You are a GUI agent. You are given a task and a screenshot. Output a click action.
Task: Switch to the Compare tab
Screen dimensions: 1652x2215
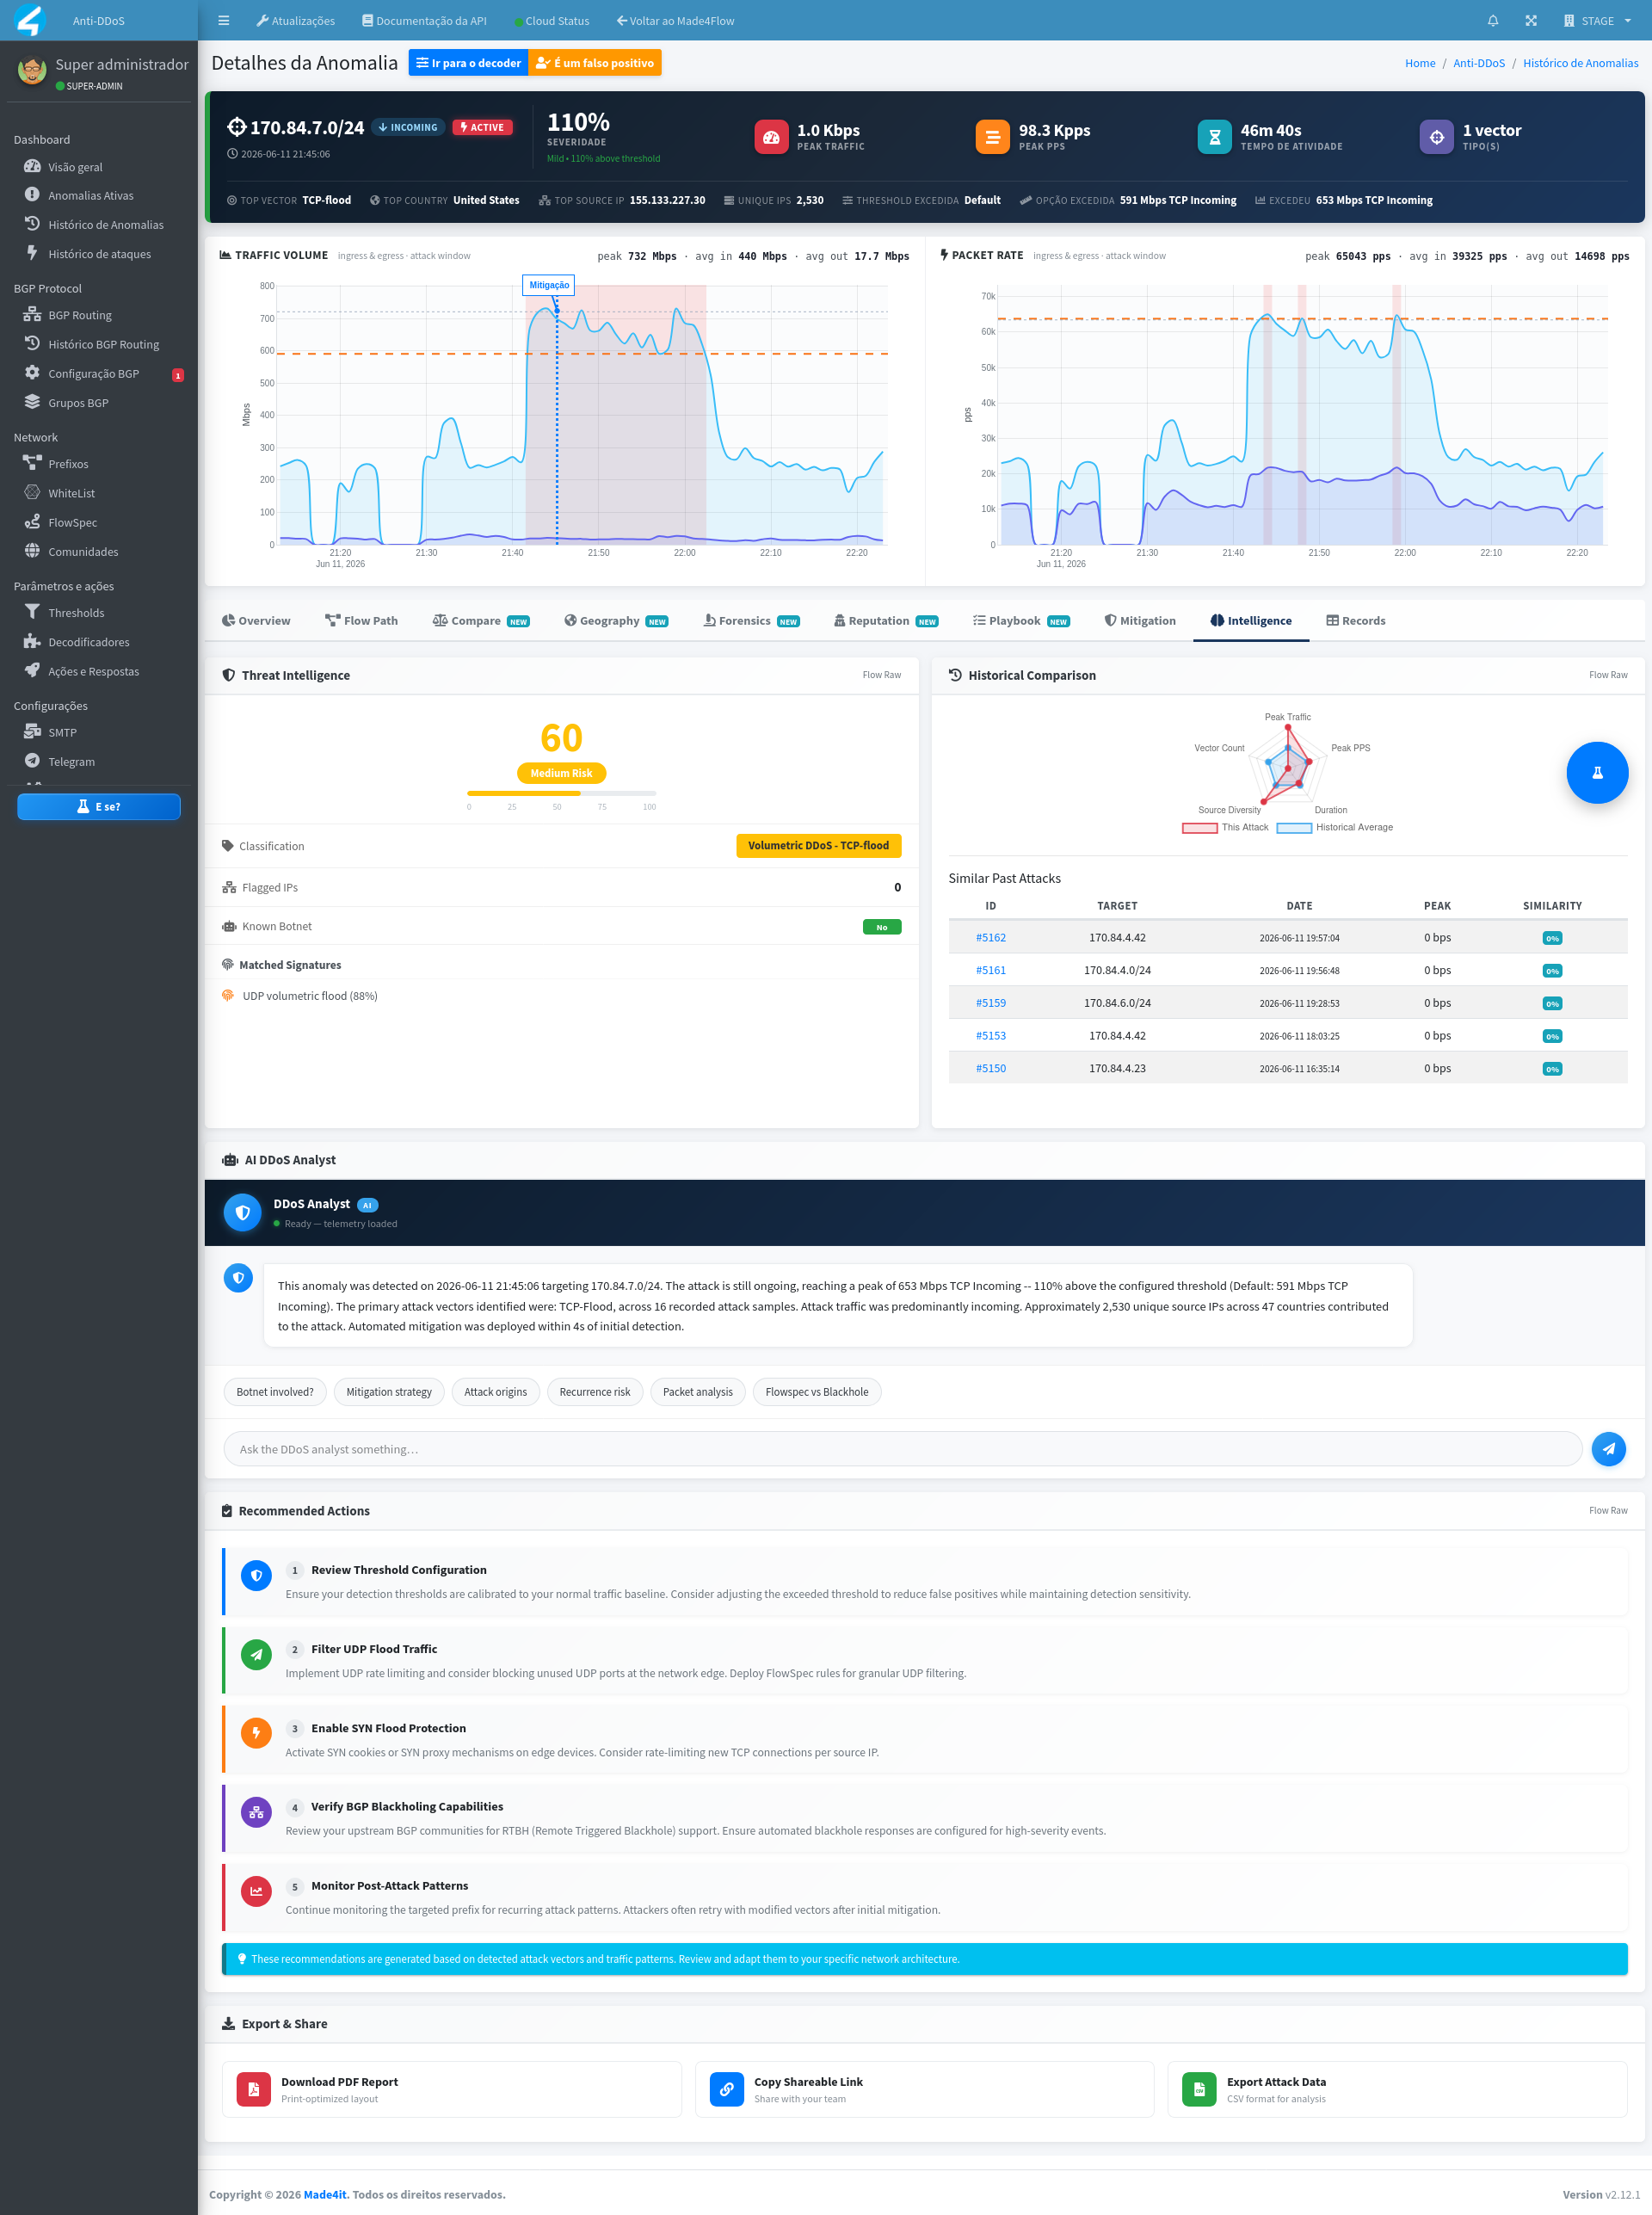tap(481, 620)
